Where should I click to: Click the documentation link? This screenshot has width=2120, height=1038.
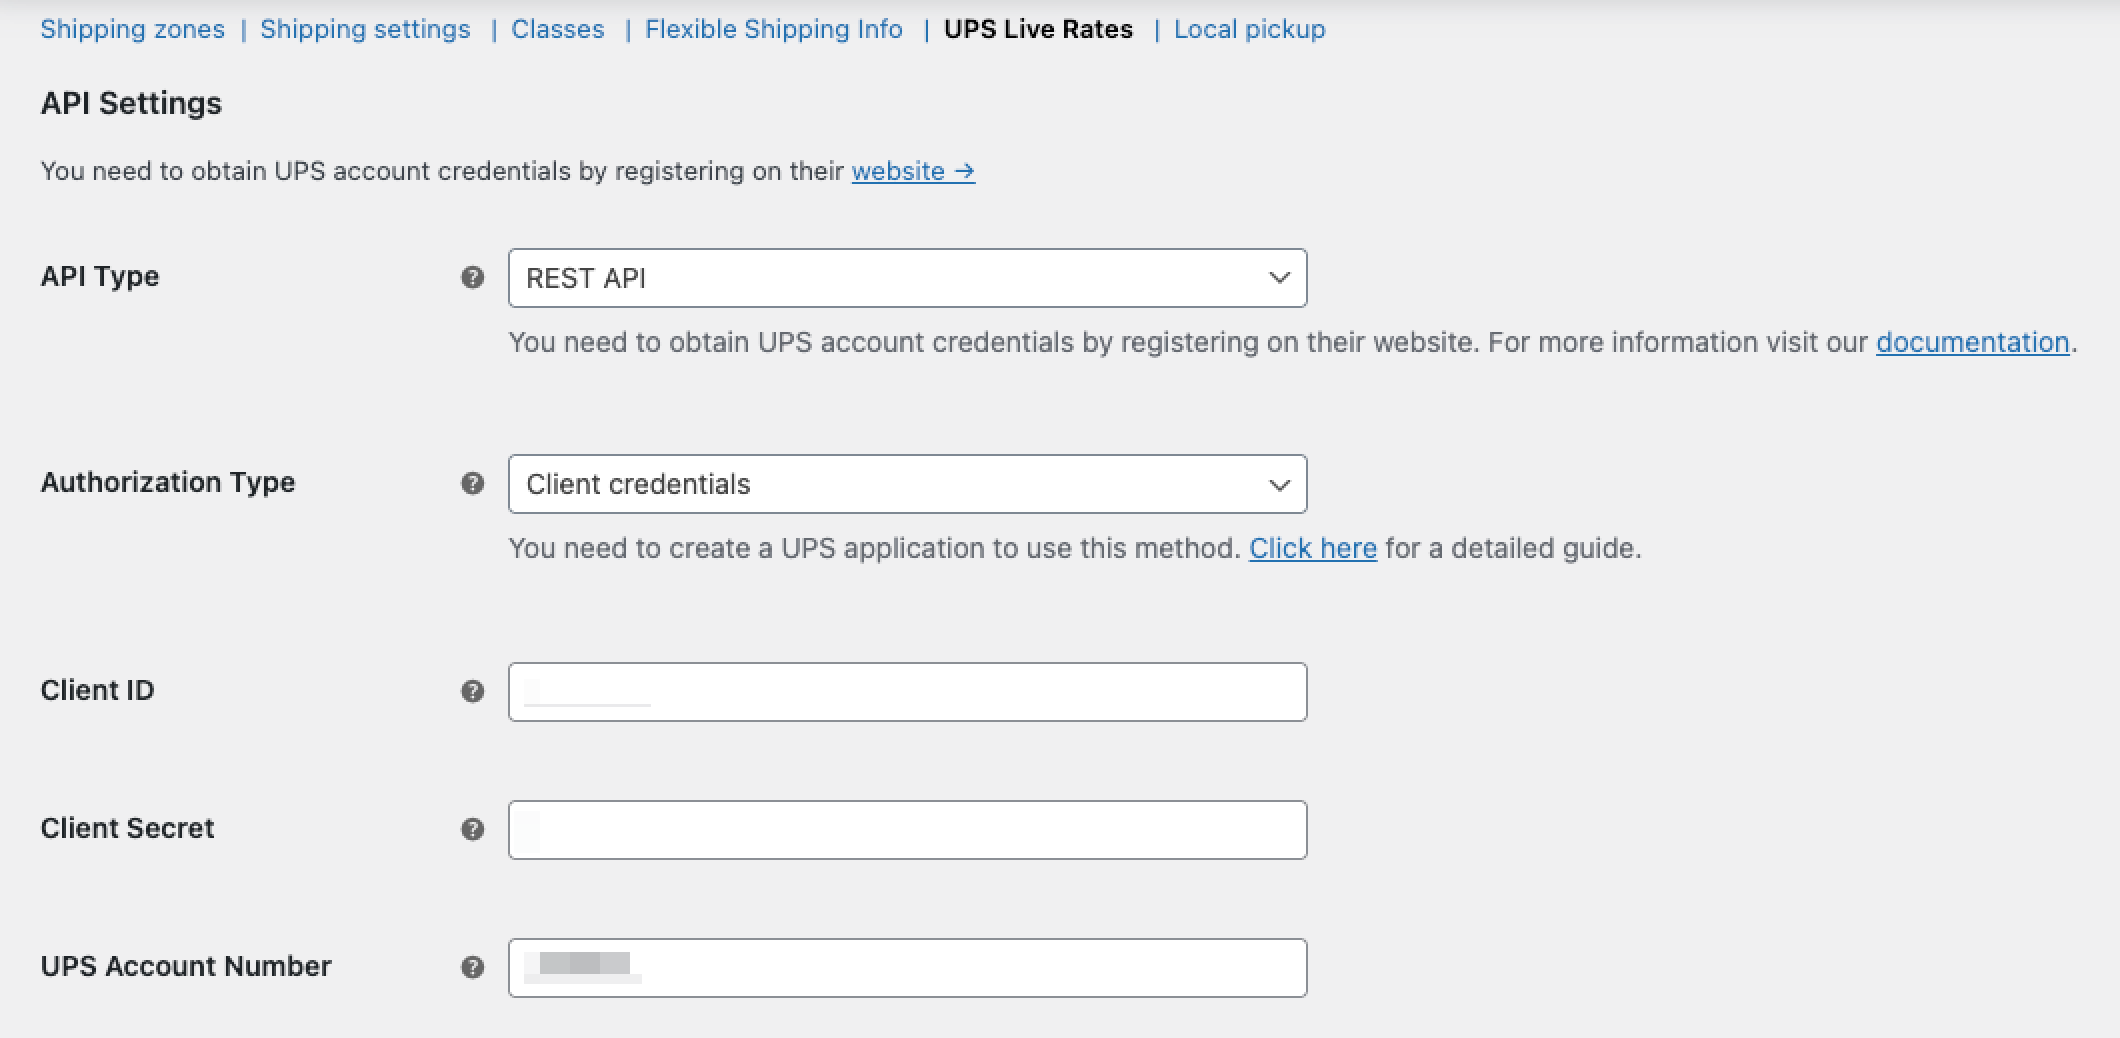(1973, 342)
